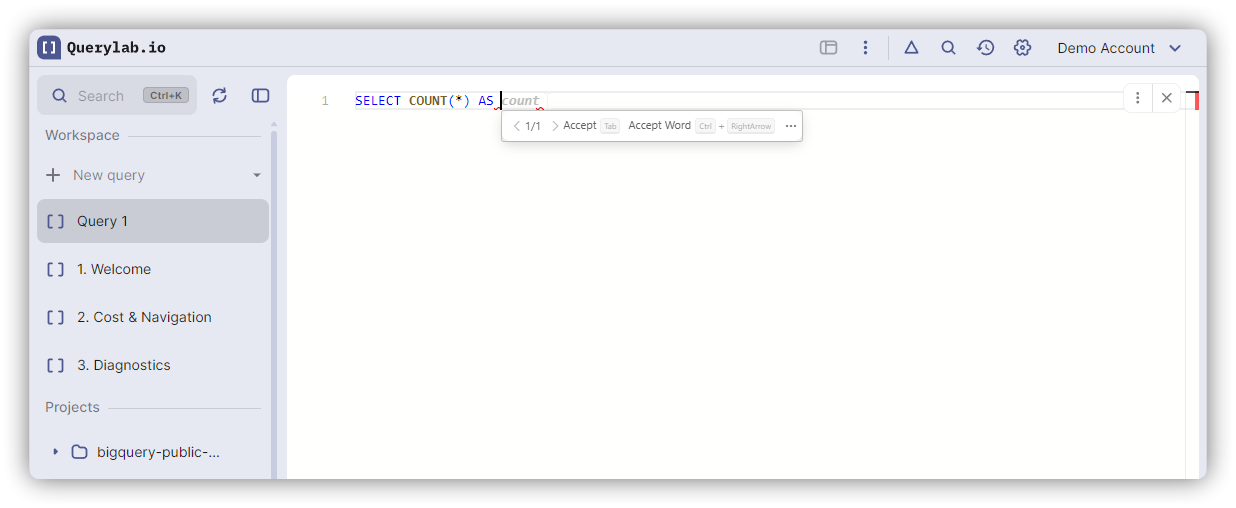Open the settings gear icon
The height and width of the screenshot is (508, 1236).
pos(1022,48)
